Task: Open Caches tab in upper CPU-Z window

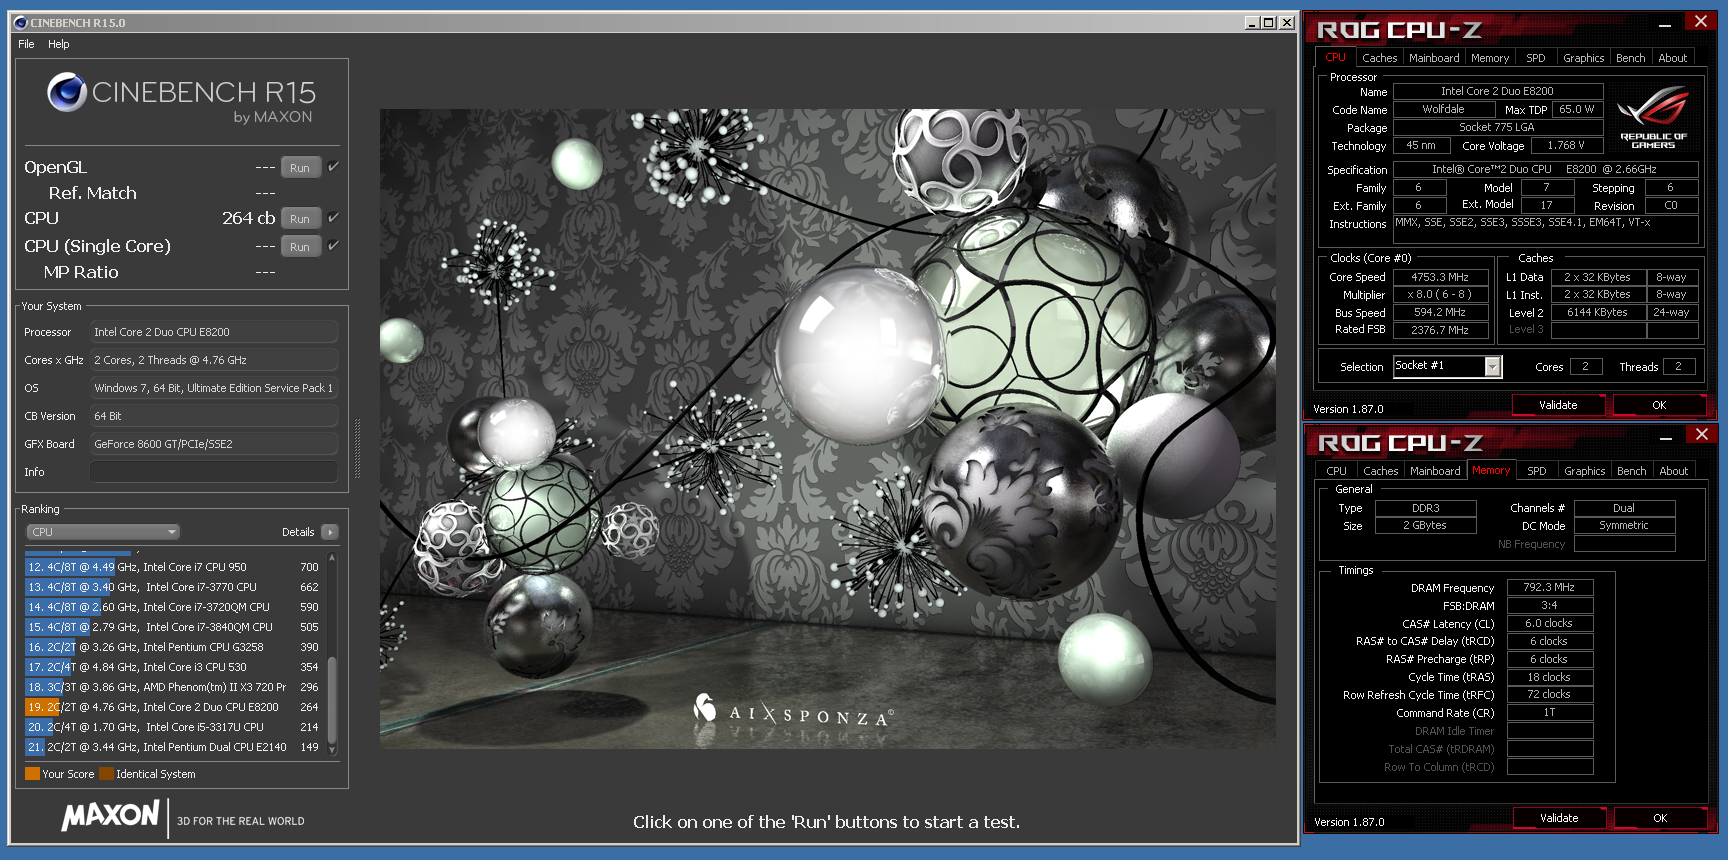Action: [1379, 58]
